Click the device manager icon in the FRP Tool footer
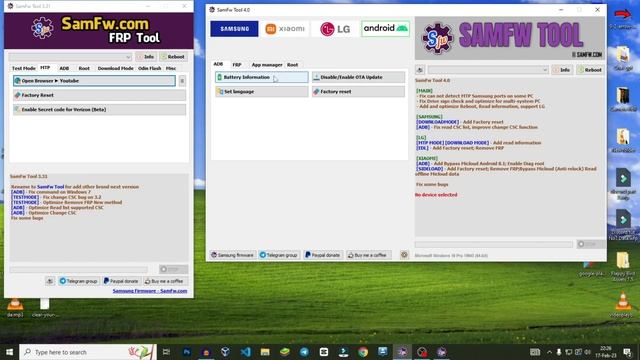 click(50, 281)
